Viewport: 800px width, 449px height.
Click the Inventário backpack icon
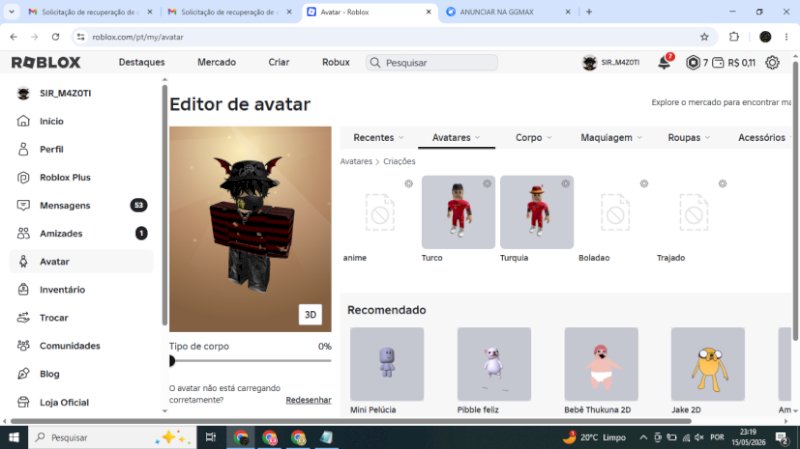[x=23, y=289]
